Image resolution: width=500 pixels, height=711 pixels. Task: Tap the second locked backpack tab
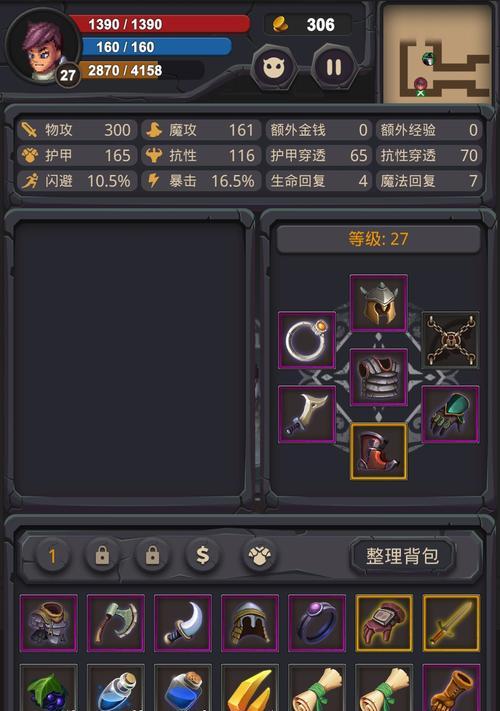click(152, 555)
